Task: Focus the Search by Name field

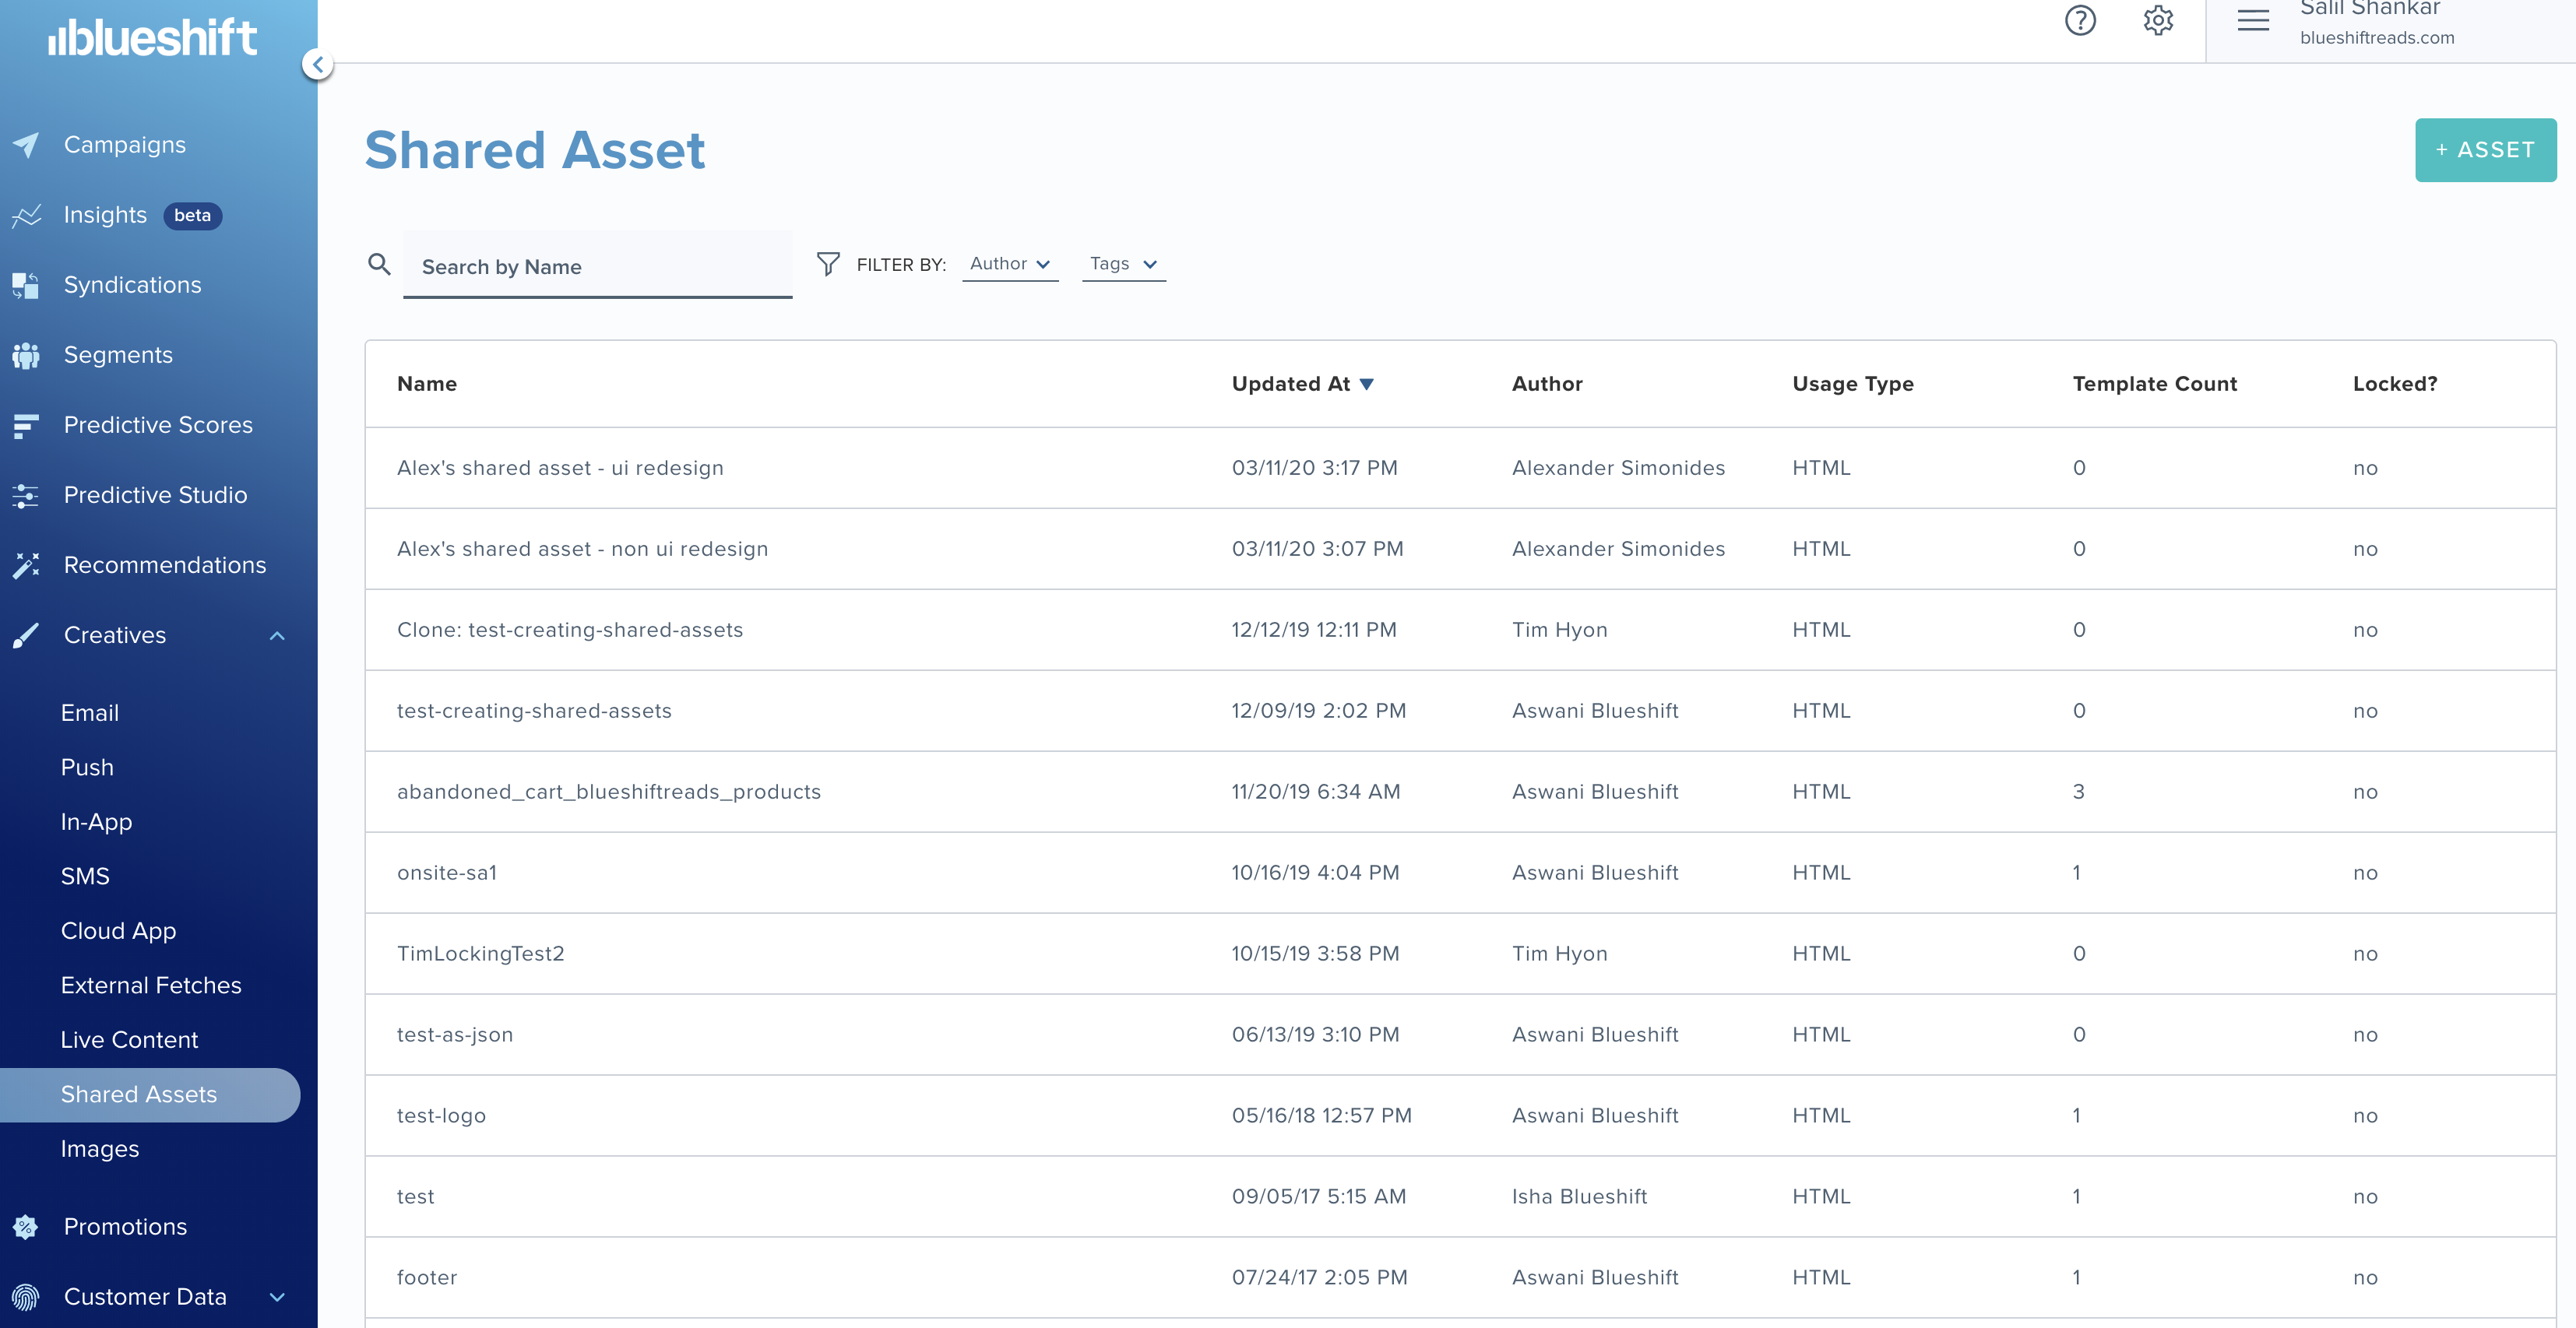Action: click(x=597, y=266)
